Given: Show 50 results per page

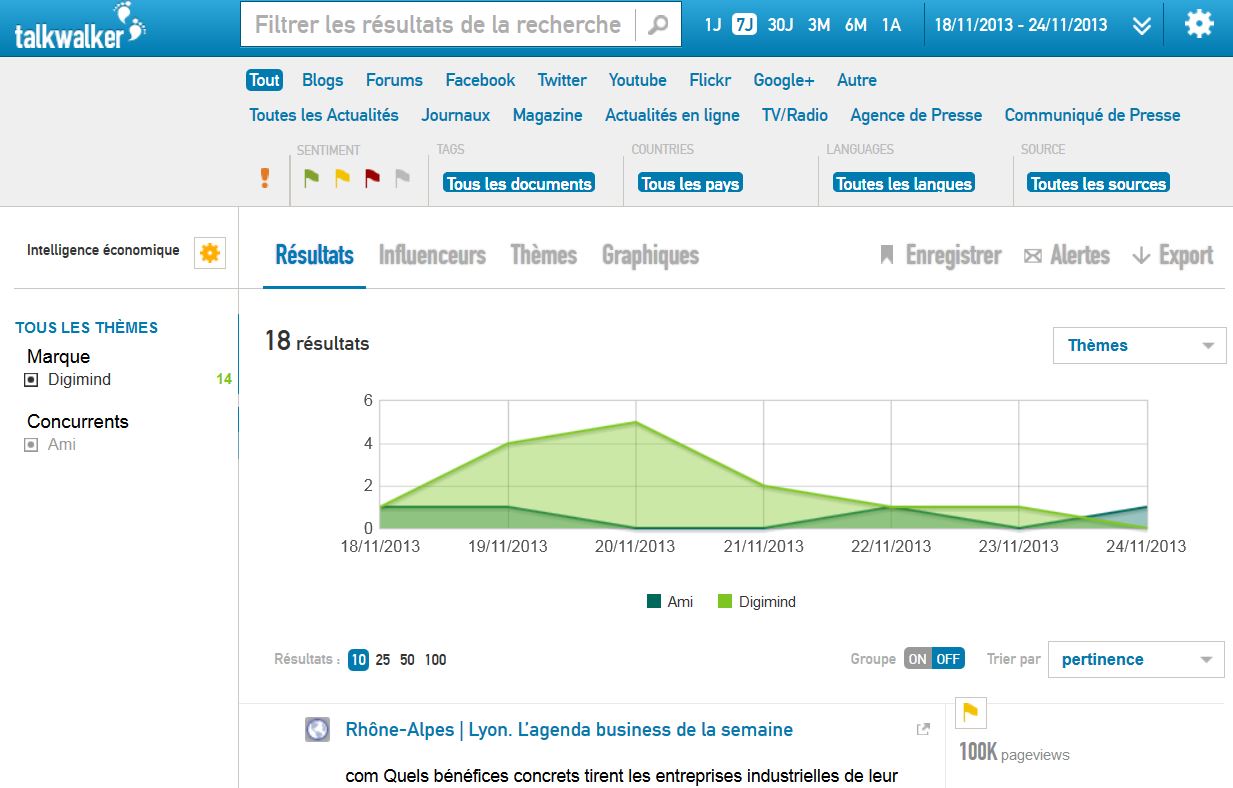Looking at the screenshot, I should [407, 660].
